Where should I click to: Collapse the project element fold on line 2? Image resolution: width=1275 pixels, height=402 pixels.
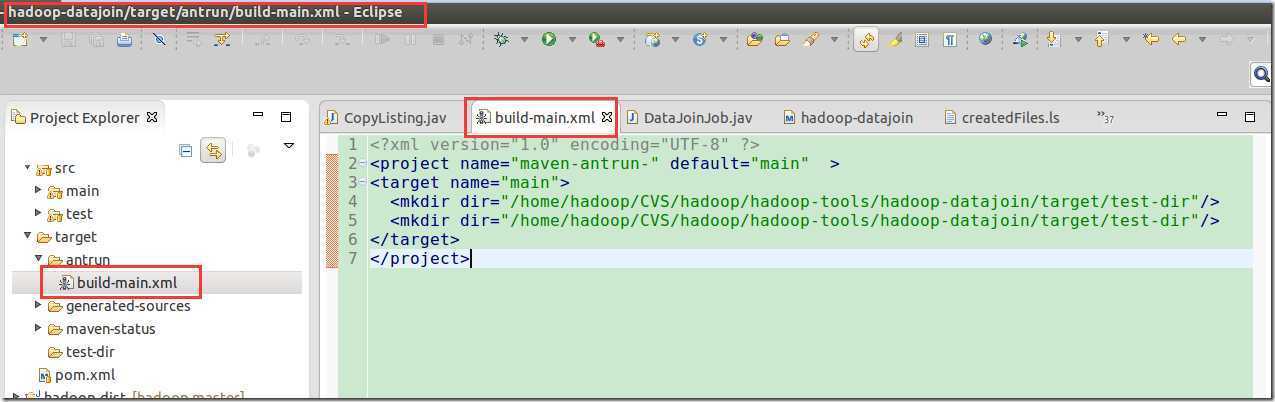(361, 163)
